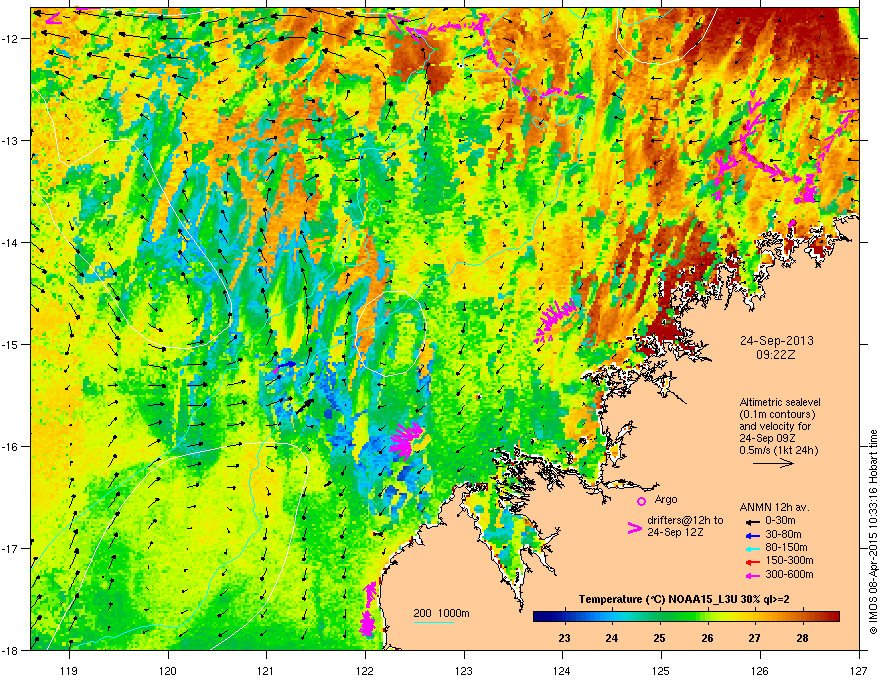
Task: Click the colorbar tick label 27
Action: point(754,638)
